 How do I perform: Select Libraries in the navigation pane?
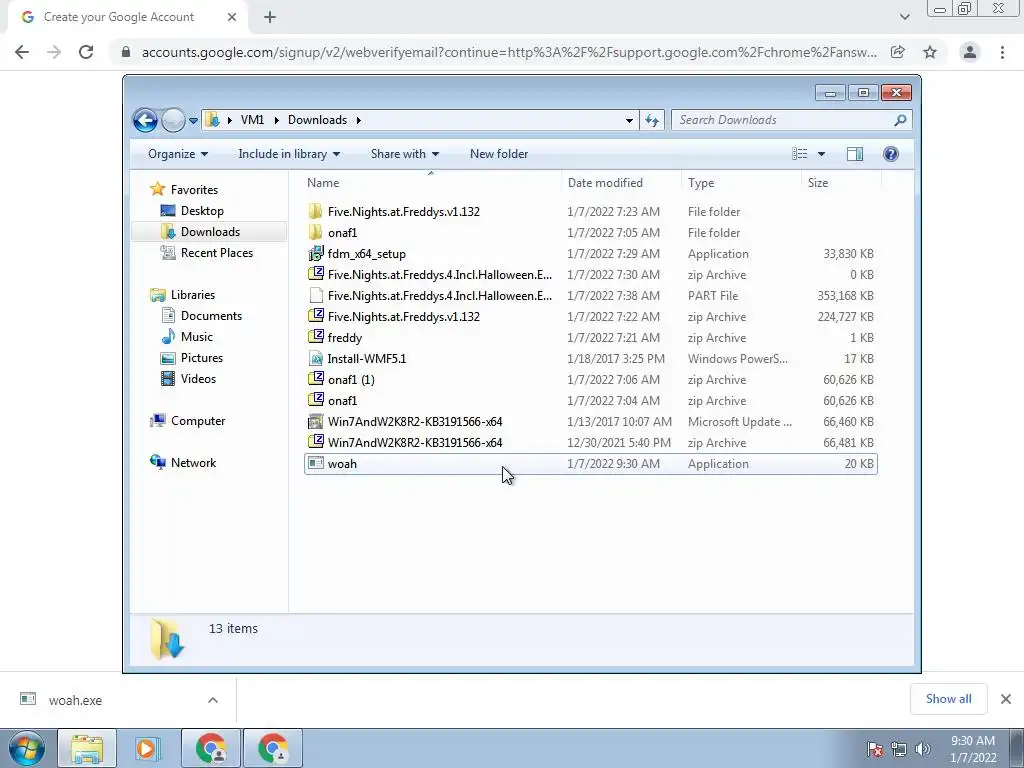193,295
